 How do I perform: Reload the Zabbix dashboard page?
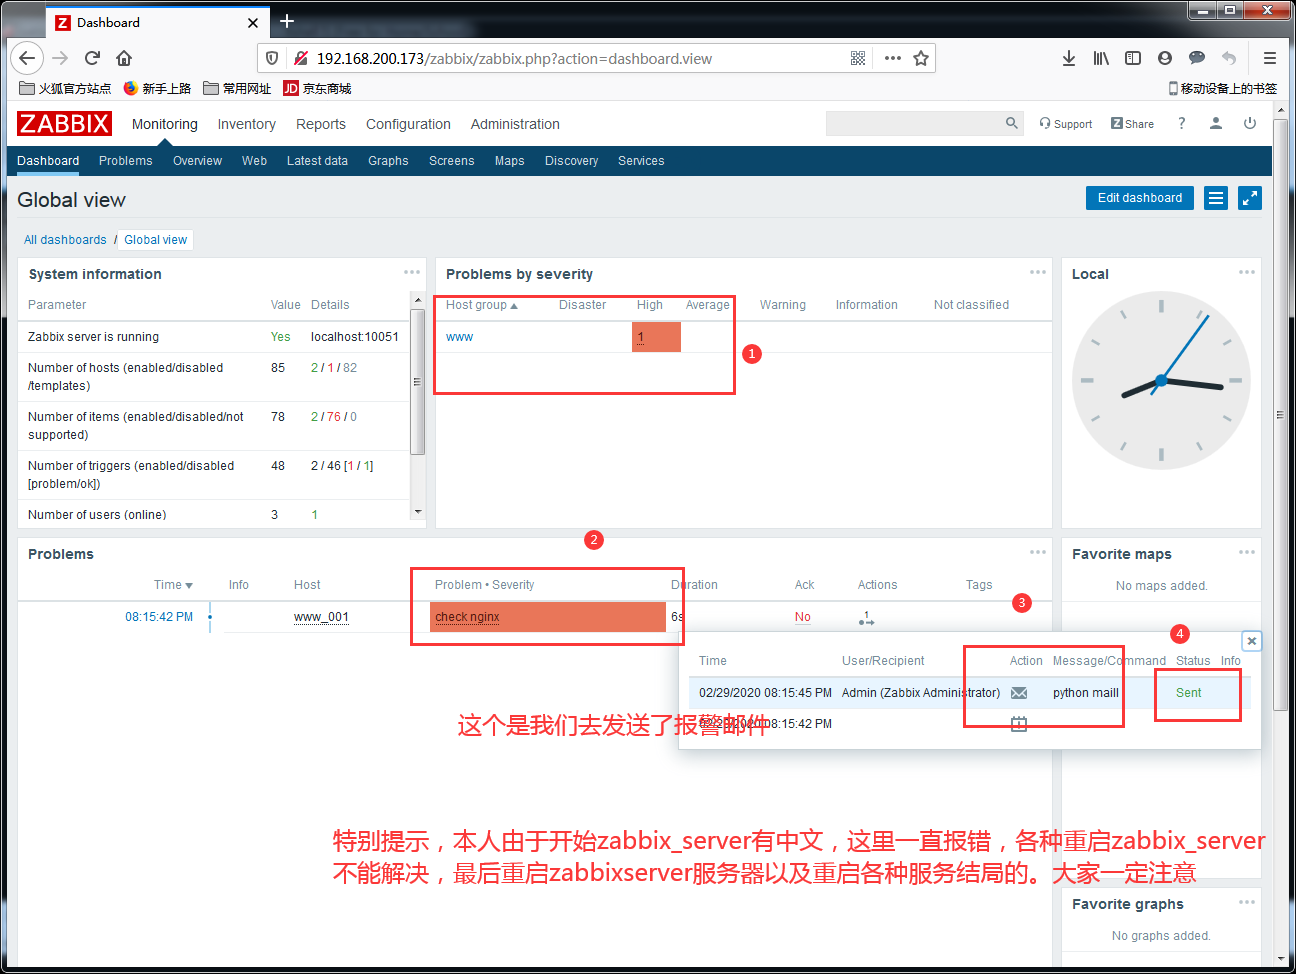[x=92, y=58]
